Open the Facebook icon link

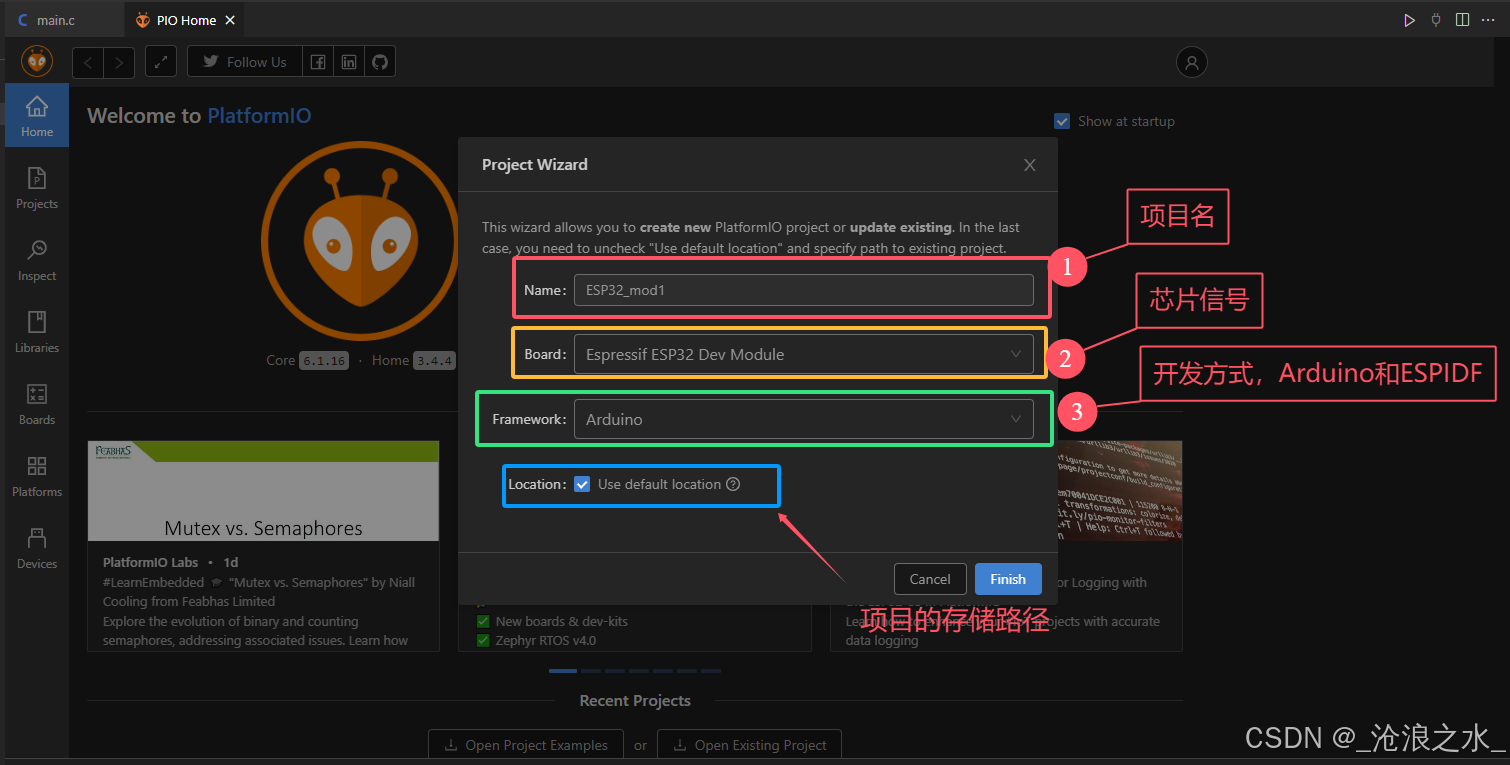[x=317, y=62]
